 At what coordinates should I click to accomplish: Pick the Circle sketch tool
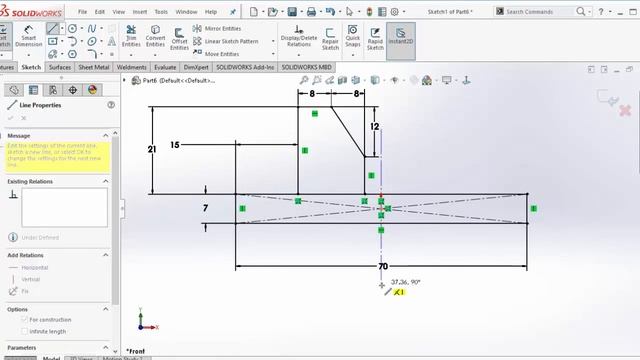(x=72, y=29)
